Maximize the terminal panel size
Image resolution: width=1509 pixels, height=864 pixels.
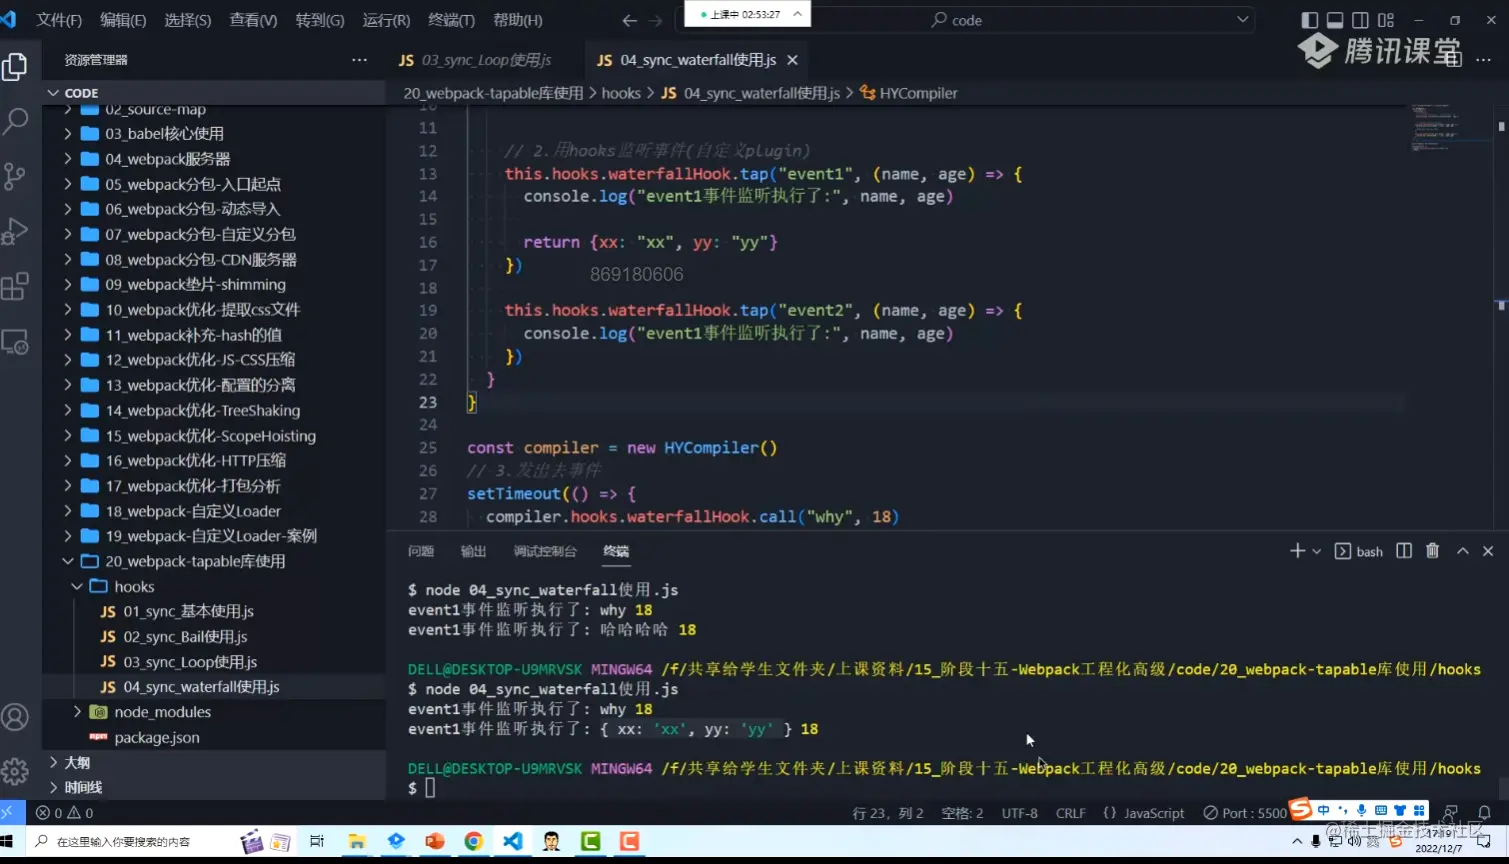click(x=1462, y=551)
